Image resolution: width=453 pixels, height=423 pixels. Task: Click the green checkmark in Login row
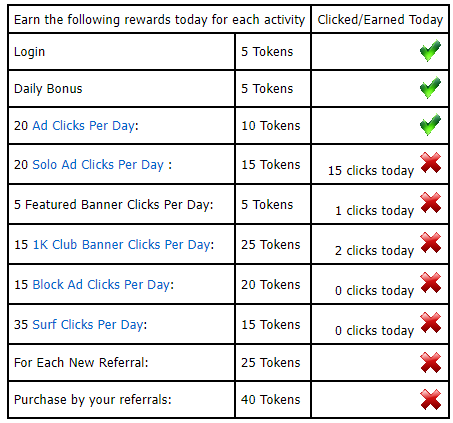coord(430,51)
